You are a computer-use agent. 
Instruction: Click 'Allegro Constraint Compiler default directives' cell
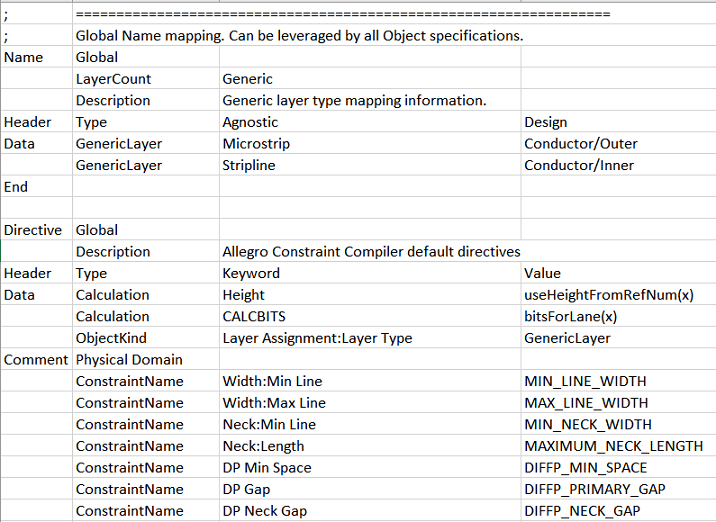371,252
